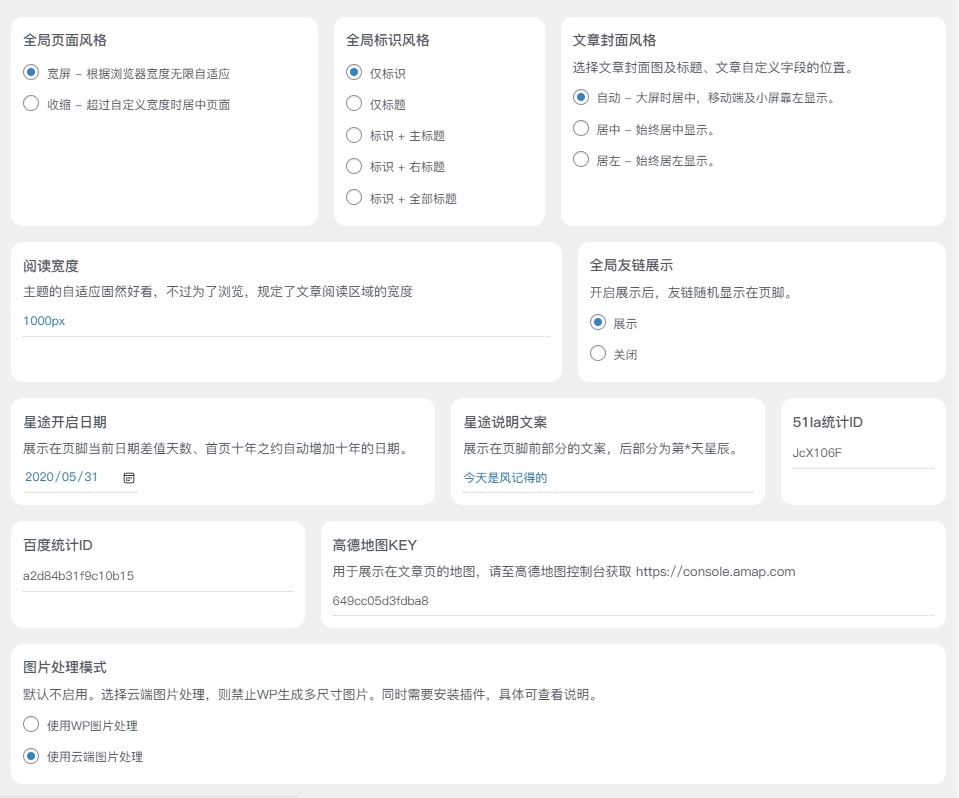Select 使用WP图片处理 image mode
This screenshot has height=798, width=959.
tap(31, 725)
